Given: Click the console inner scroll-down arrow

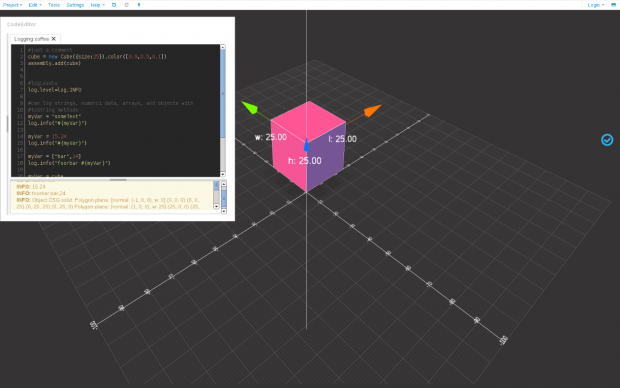Looking at the screenshot, I should click(x=216, y=206).
